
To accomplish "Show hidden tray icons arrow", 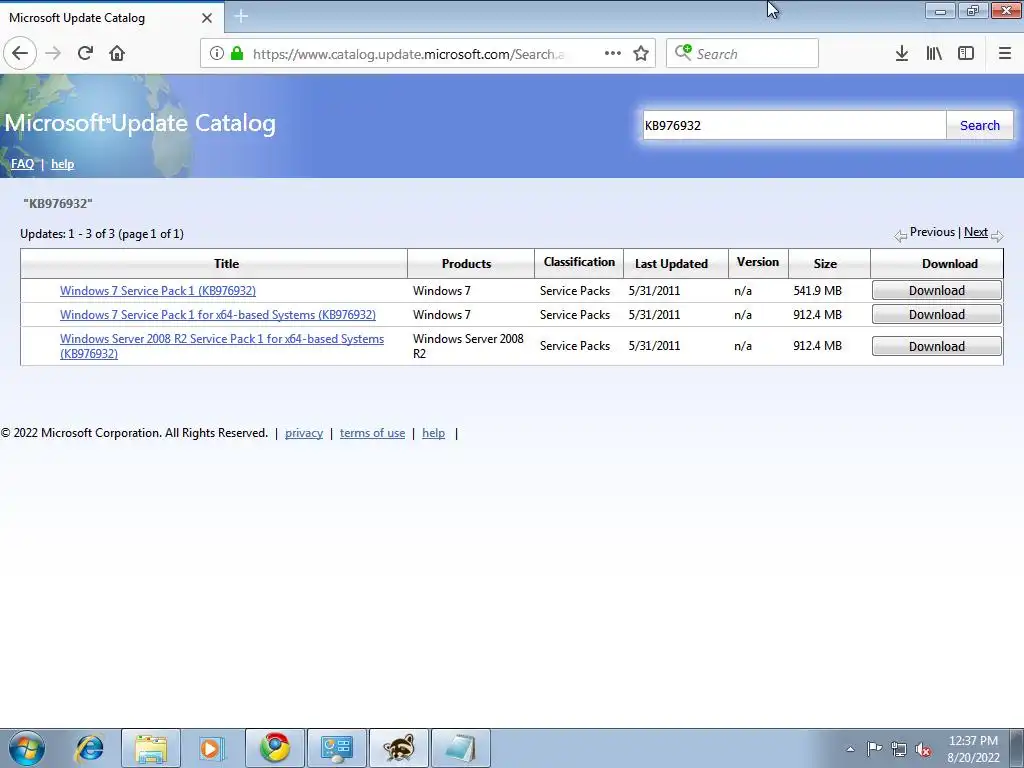I will click(850, 749).
